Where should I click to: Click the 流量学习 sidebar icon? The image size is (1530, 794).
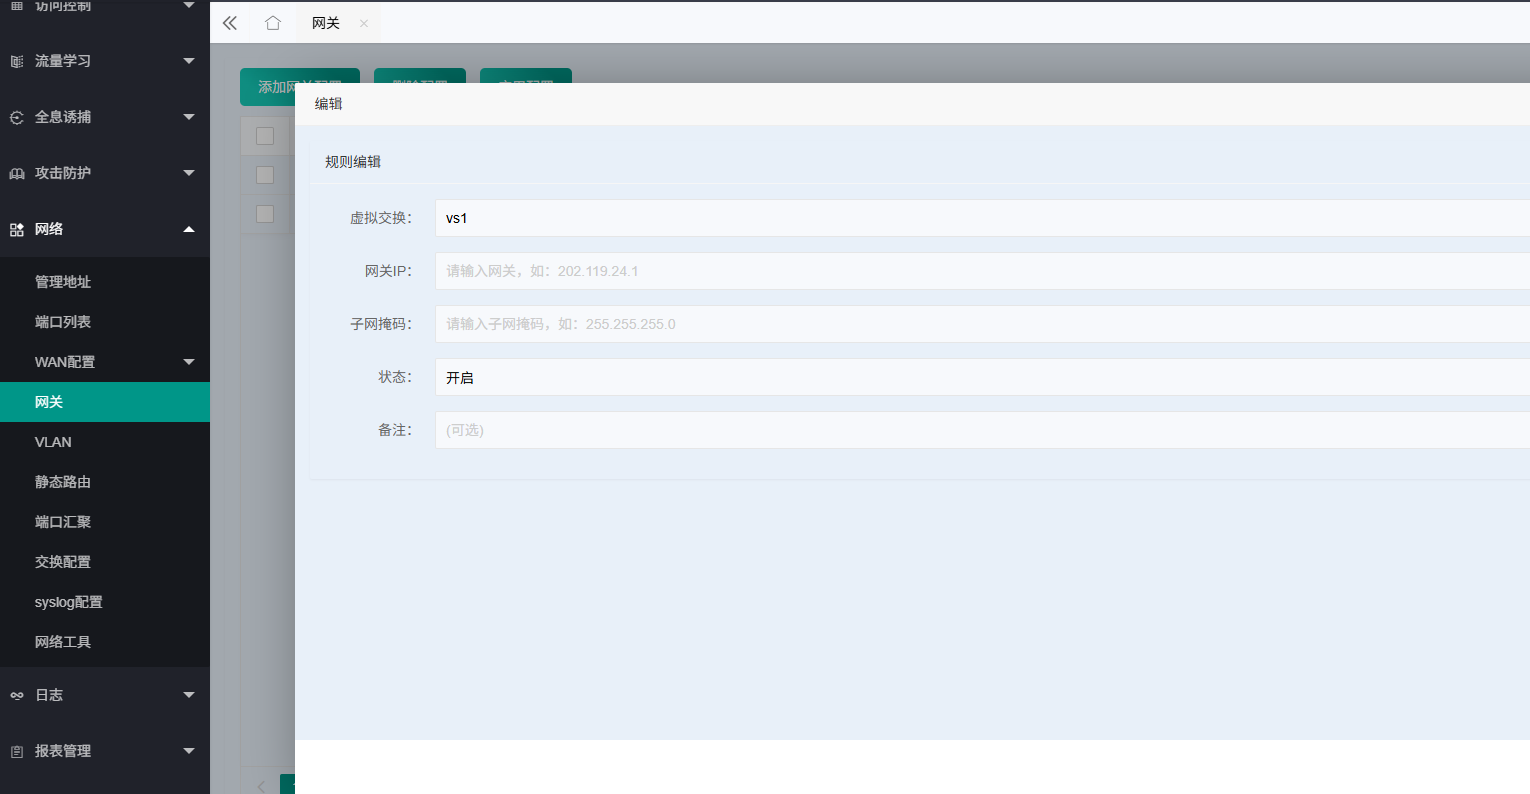(17, 61)
